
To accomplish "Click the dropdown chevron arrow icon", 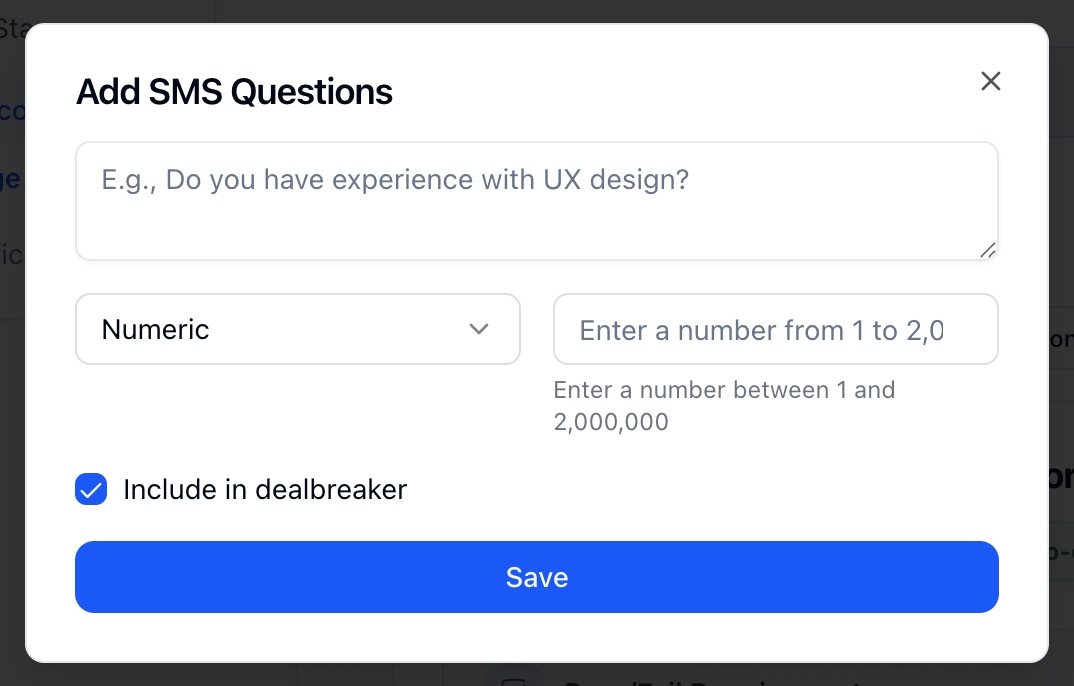I will point(479,329).
